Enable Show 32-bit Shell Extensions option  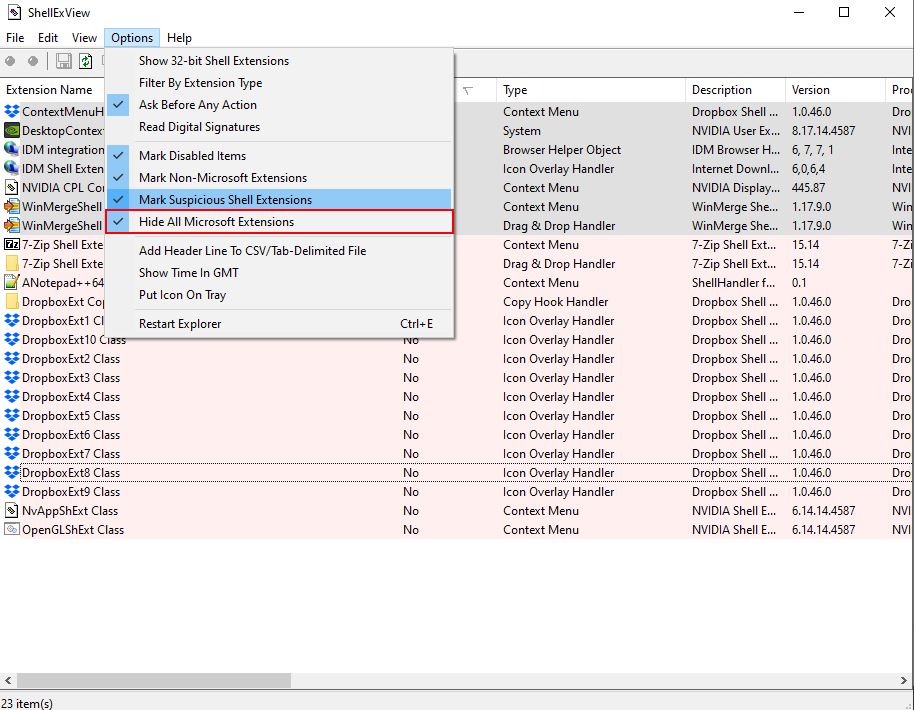pos(279,61)
